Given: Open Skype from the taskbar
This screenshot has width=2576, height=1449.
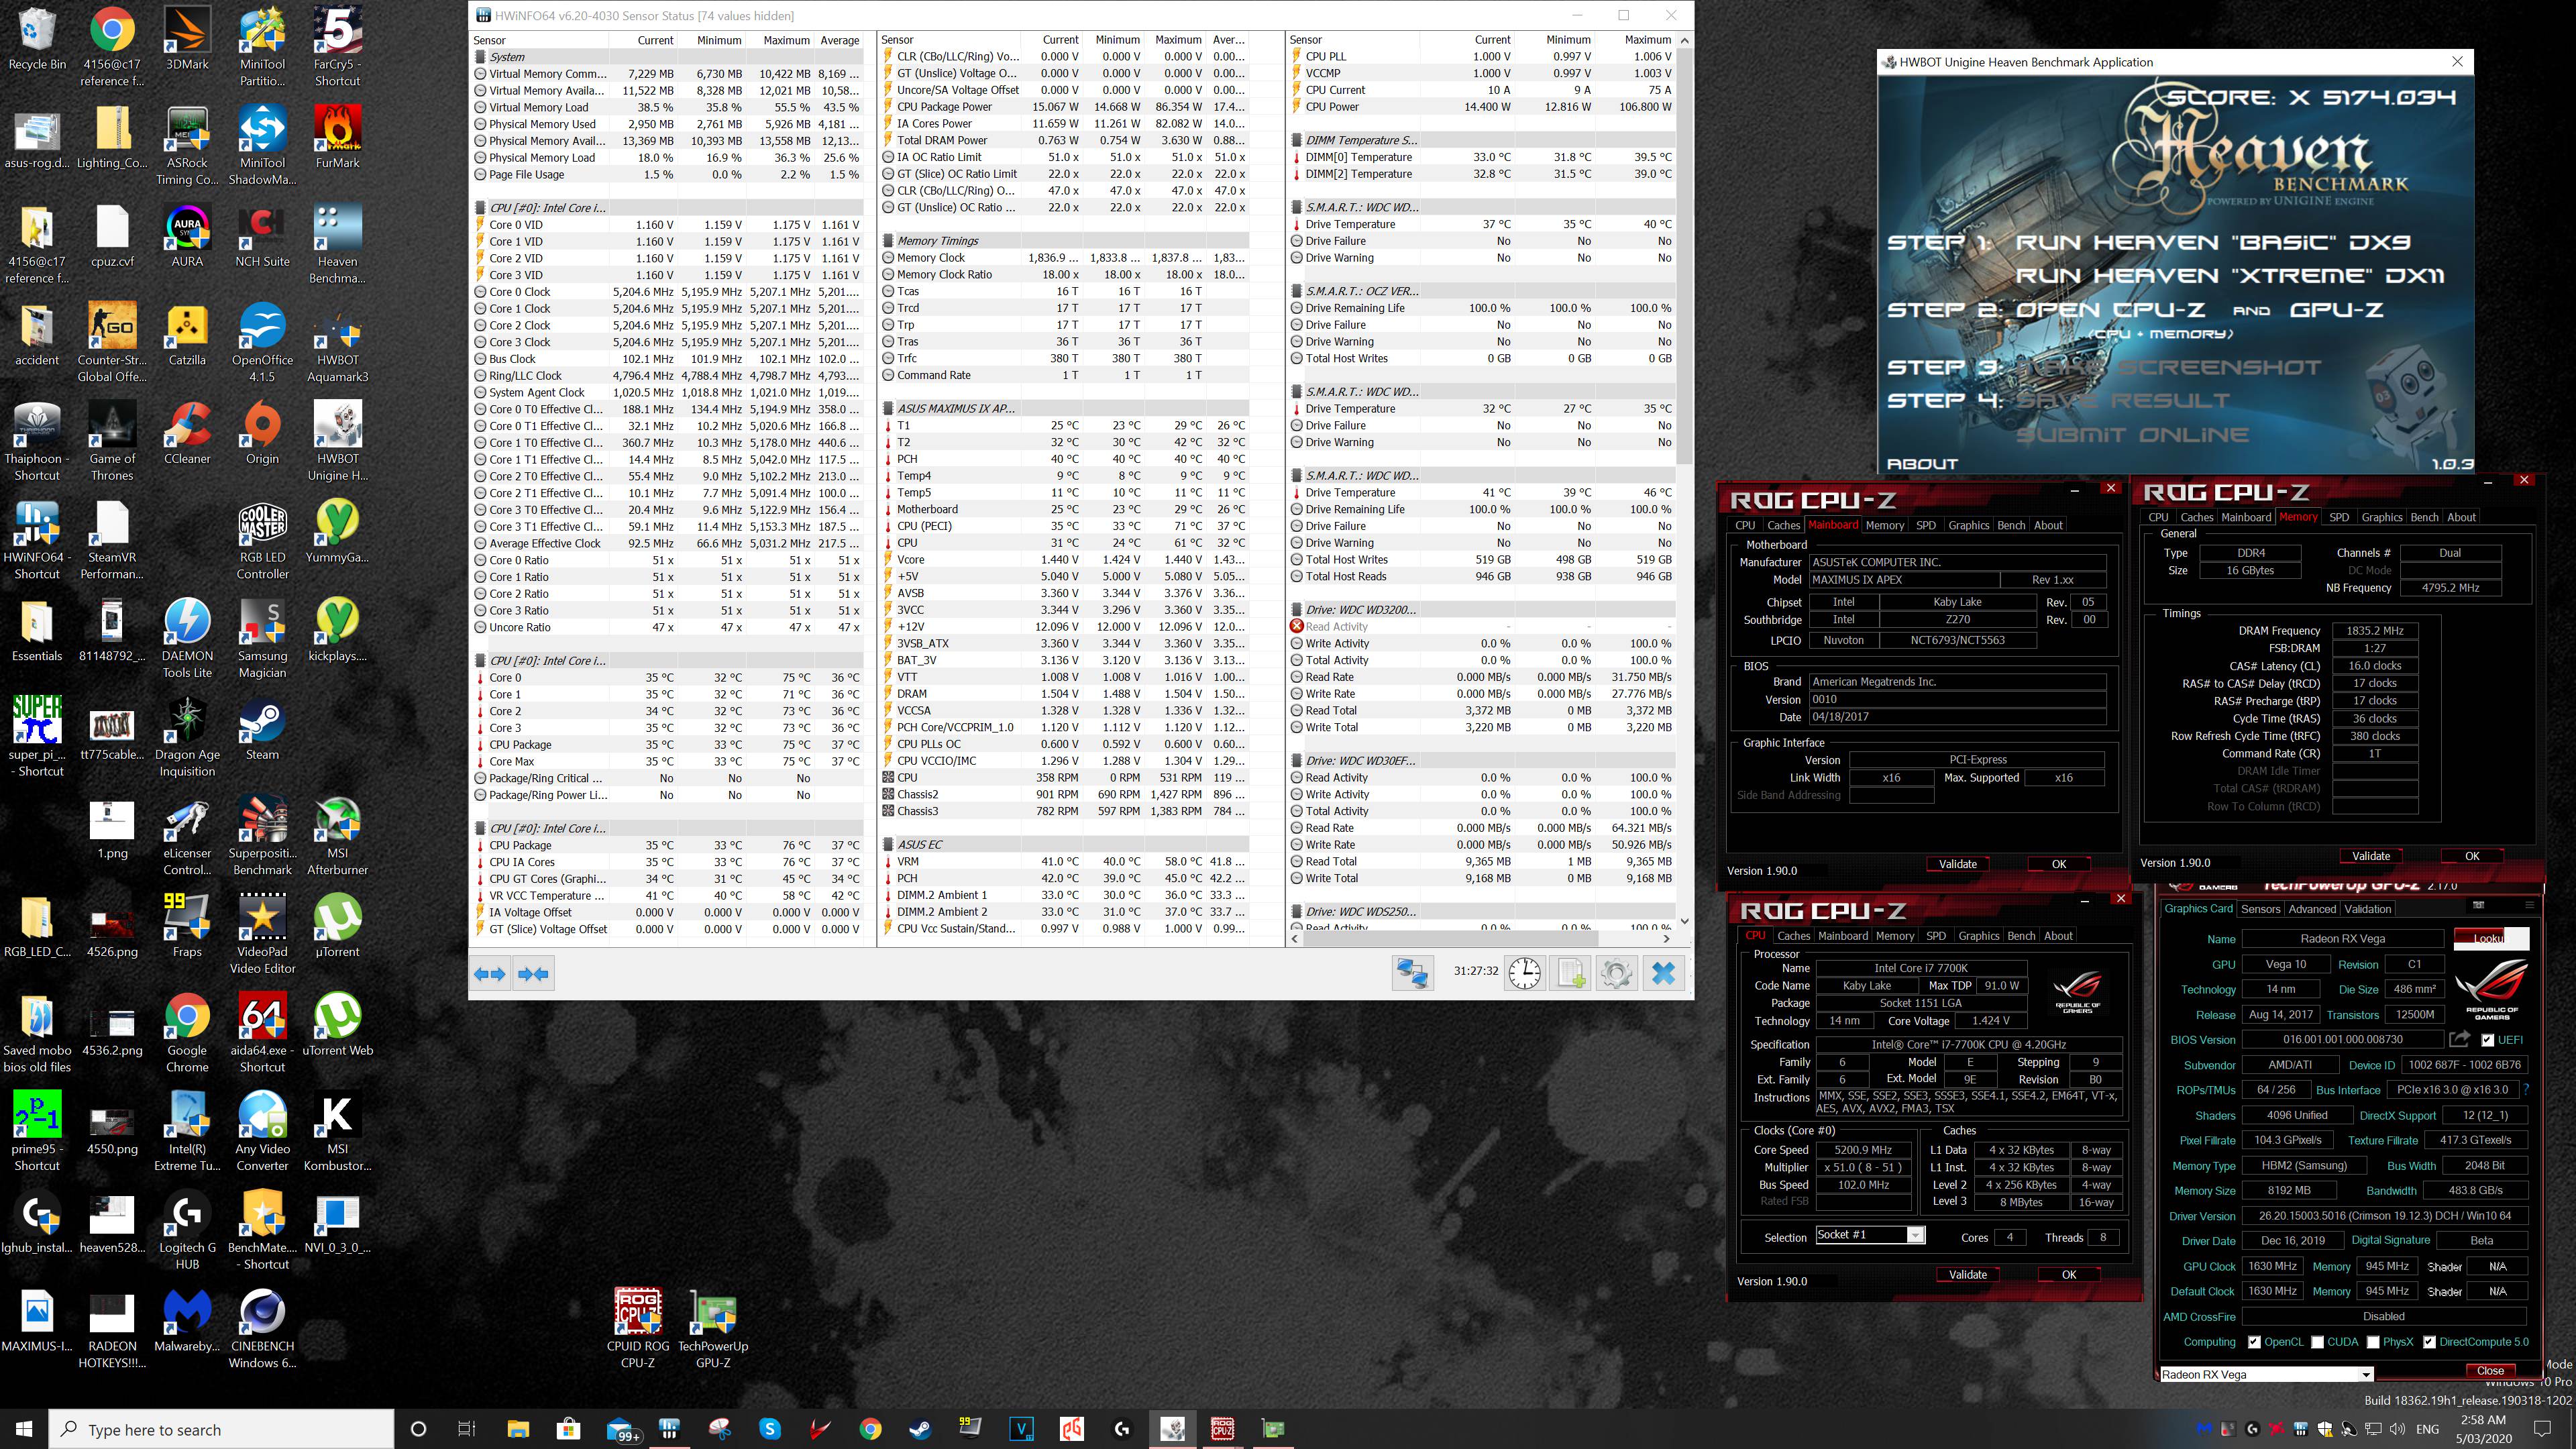Looking at the screenshot, I should point(770,1429).
